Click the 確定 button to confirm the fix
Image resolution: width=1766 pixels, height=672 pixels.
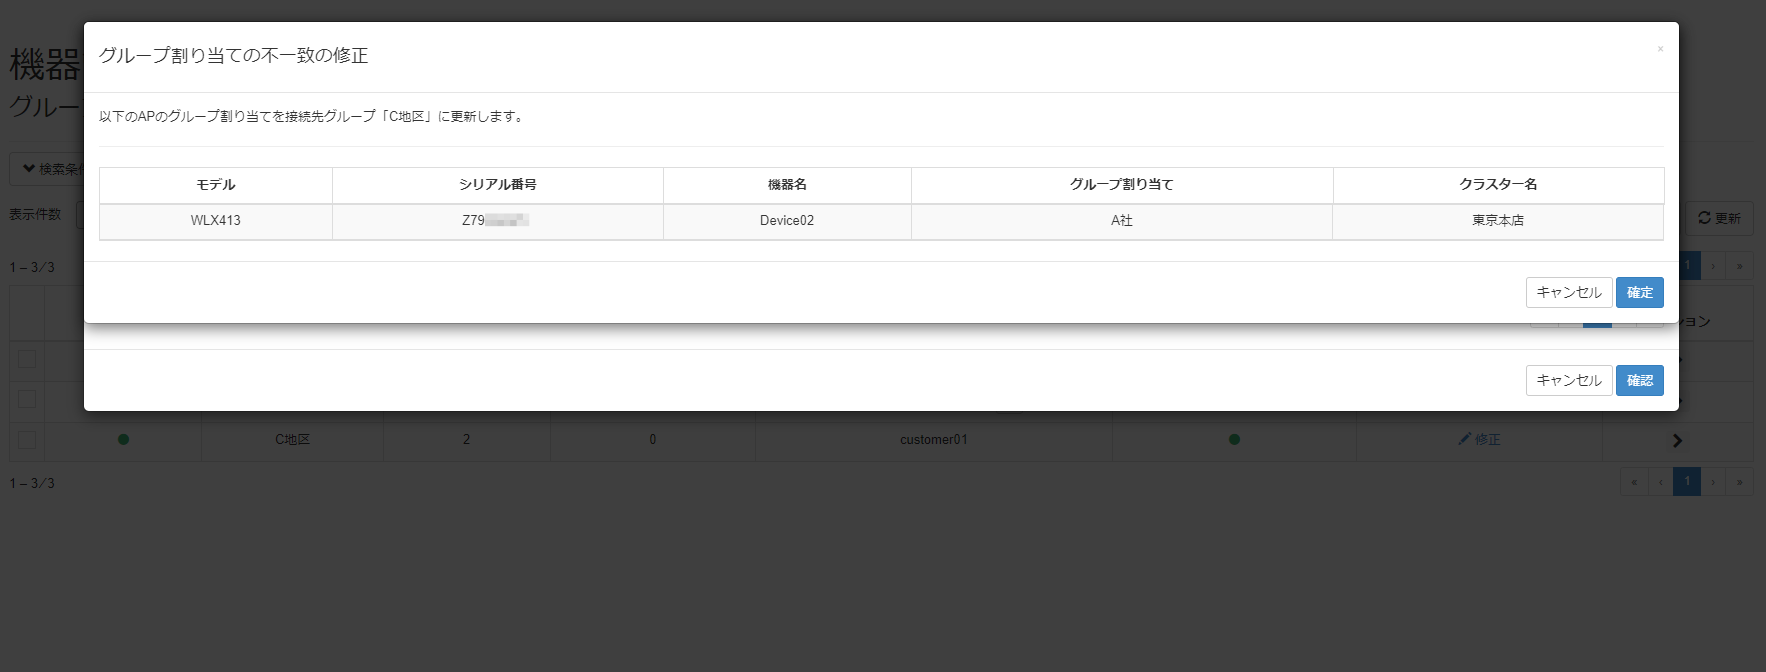[1639, 292]
